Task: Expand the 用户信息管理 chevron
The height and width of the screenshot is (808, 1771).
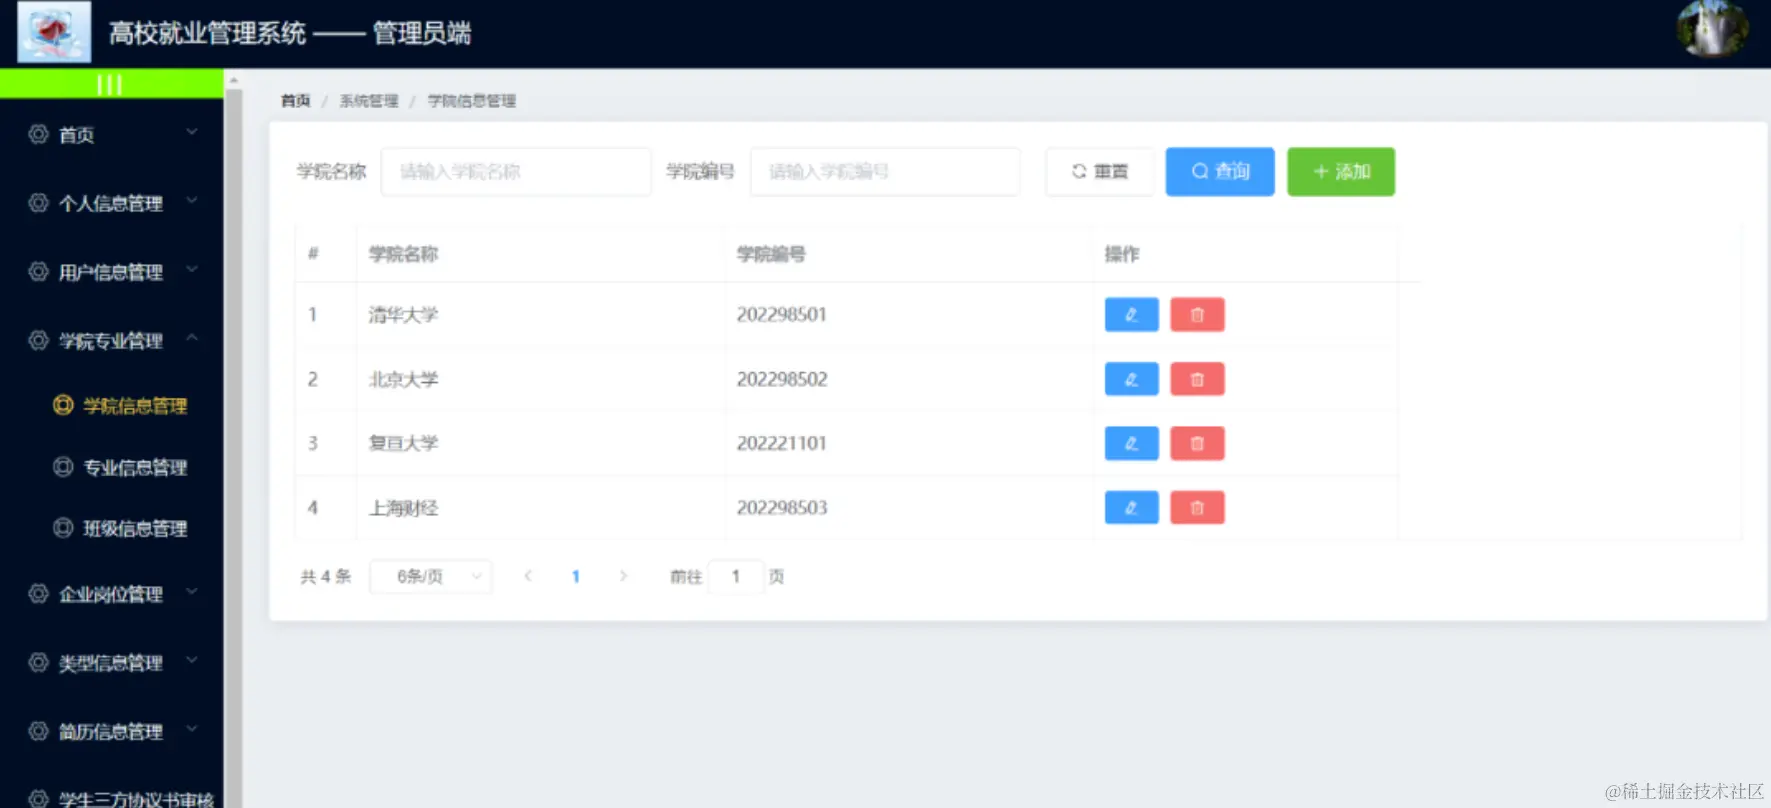Action: tap(192, 269)
